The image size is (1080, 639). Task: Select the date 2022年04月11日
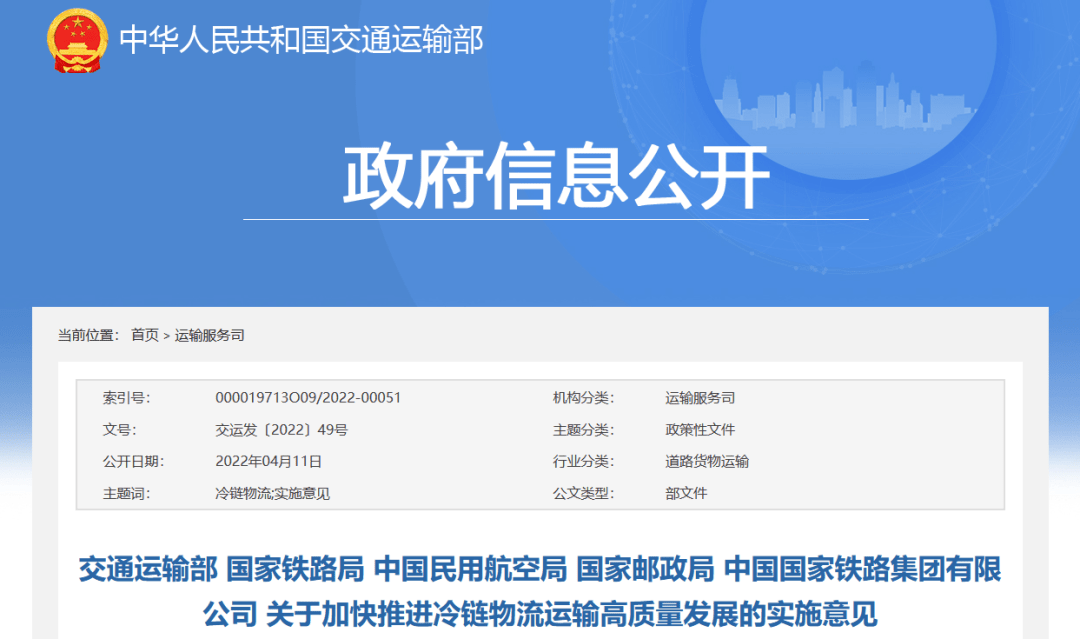(x=269, y=461)
